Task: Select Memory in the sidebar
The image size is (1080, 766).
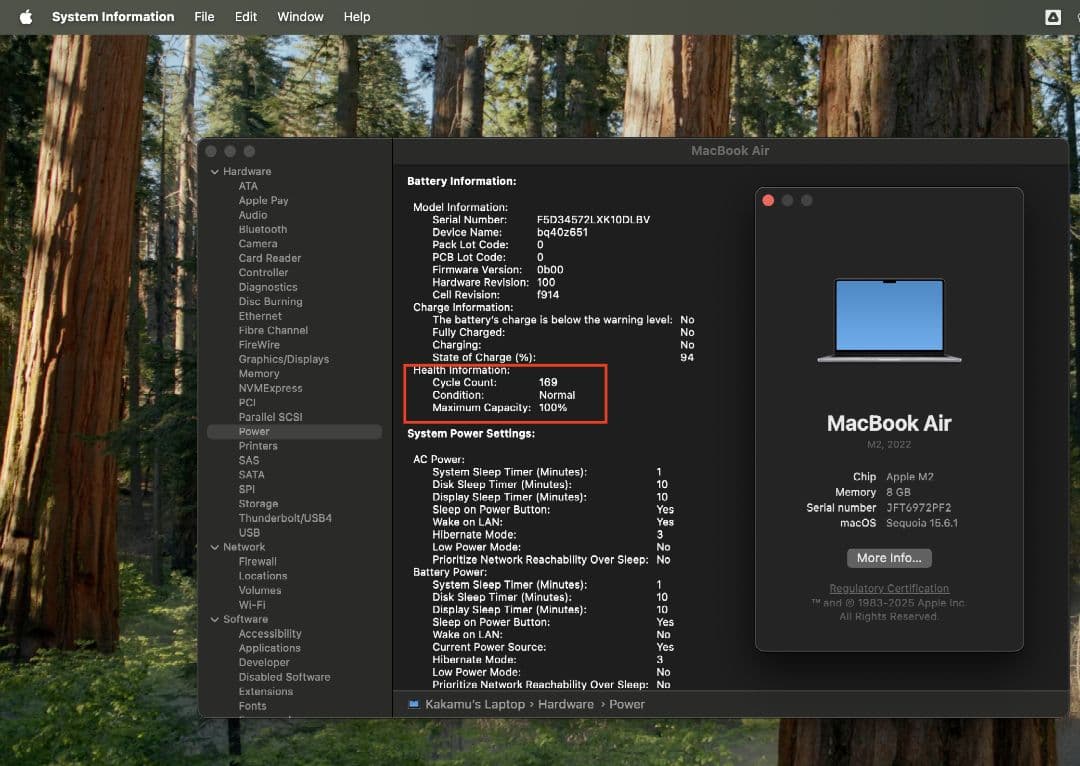Action: [x=258, y=373]
